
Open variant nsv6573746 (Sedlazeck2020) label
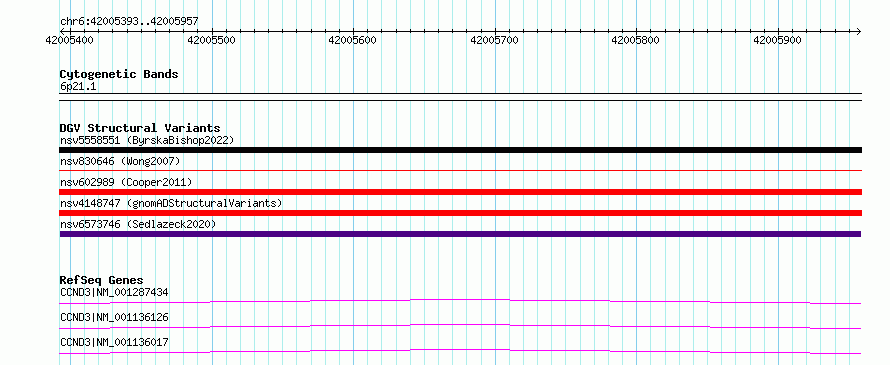point(138,224)
